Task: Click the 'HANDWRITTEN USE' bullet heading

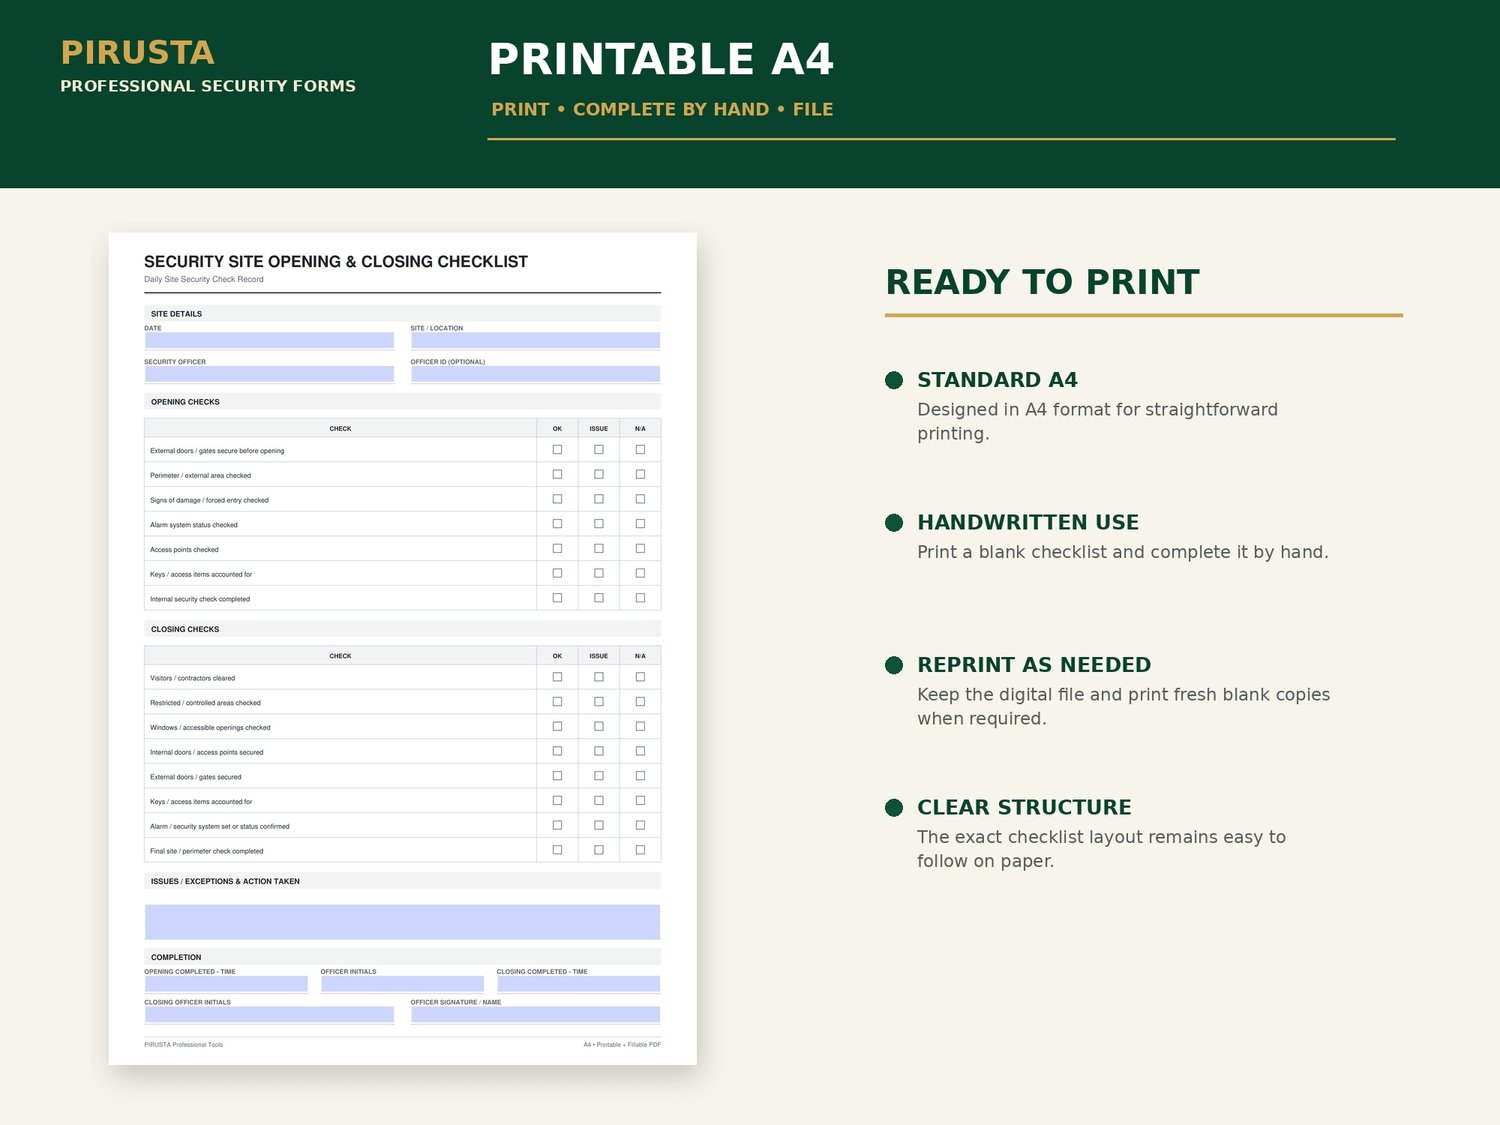Action: 1028,522
